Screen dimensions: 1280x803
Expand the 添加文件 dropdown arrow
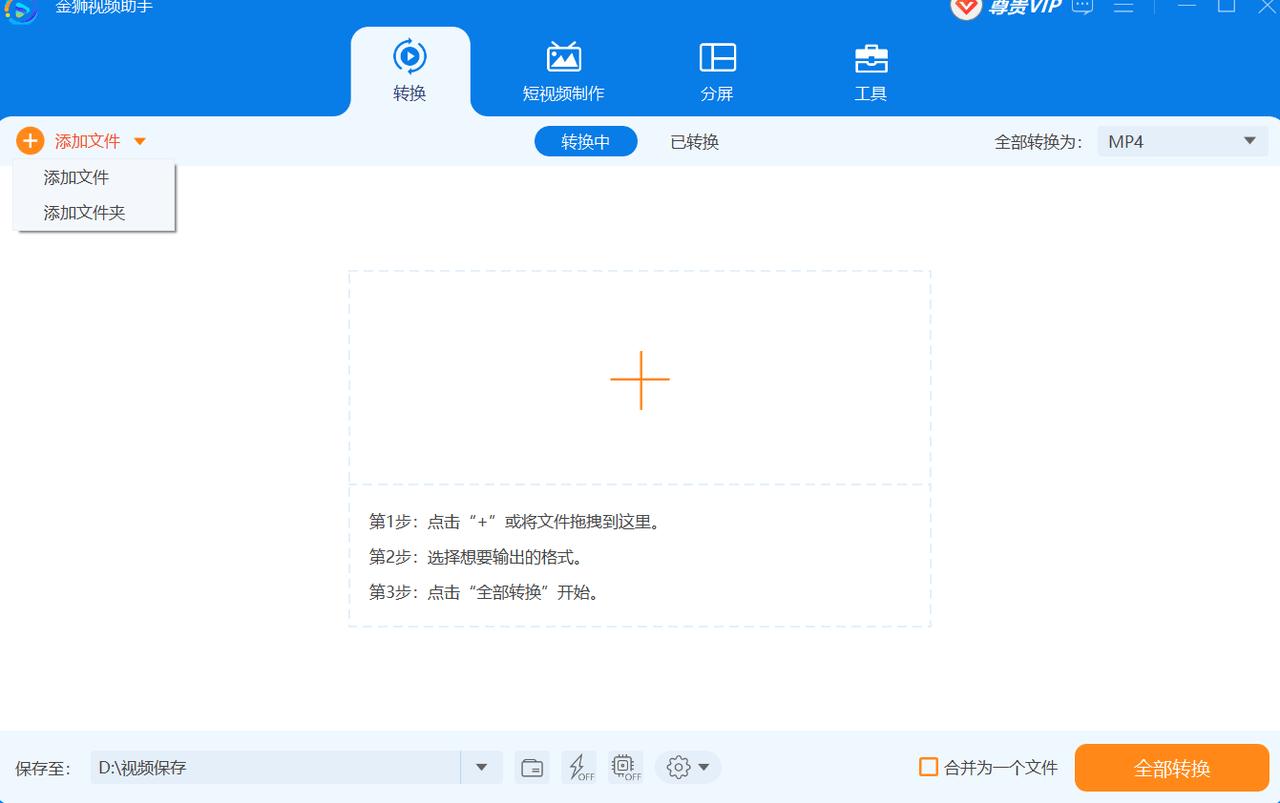[x=140, y=141]
